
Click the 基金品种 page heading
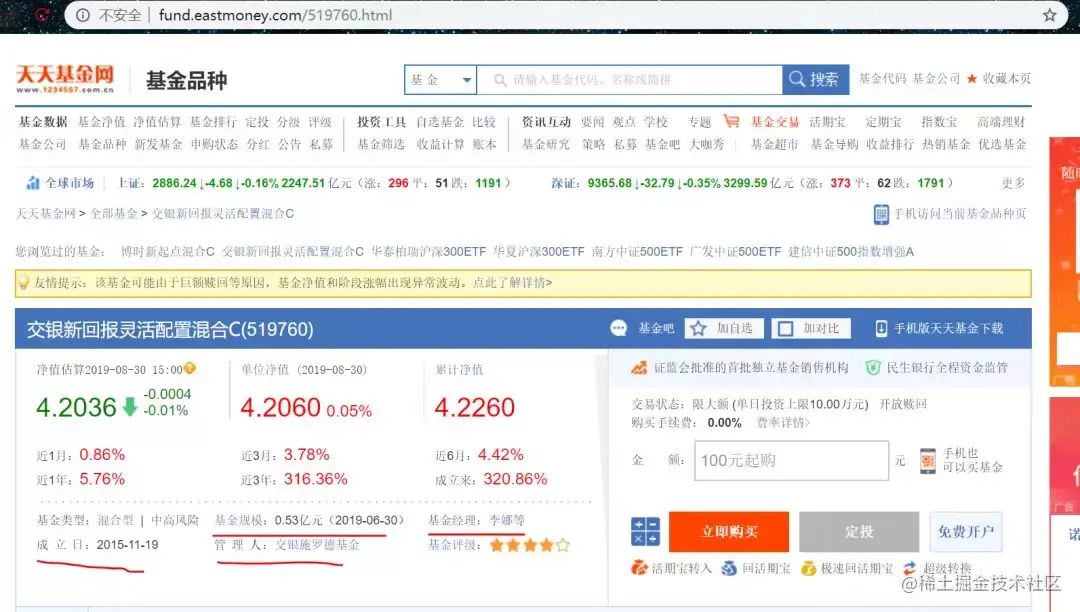pos(186,81)
